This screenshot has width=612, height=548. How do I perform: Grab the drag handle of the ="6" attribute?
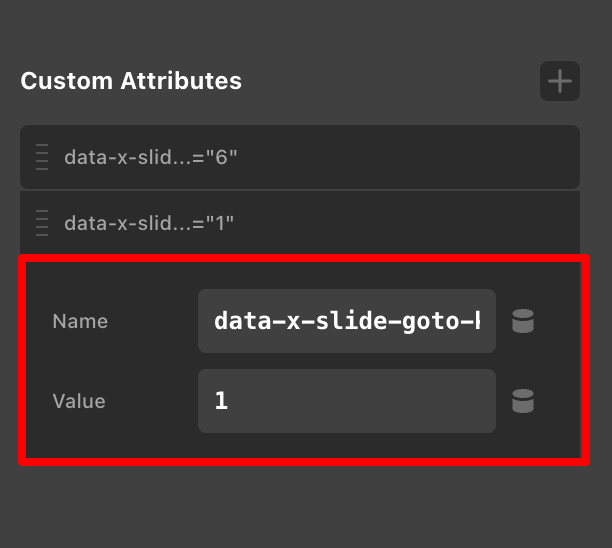tap(42, 157)
